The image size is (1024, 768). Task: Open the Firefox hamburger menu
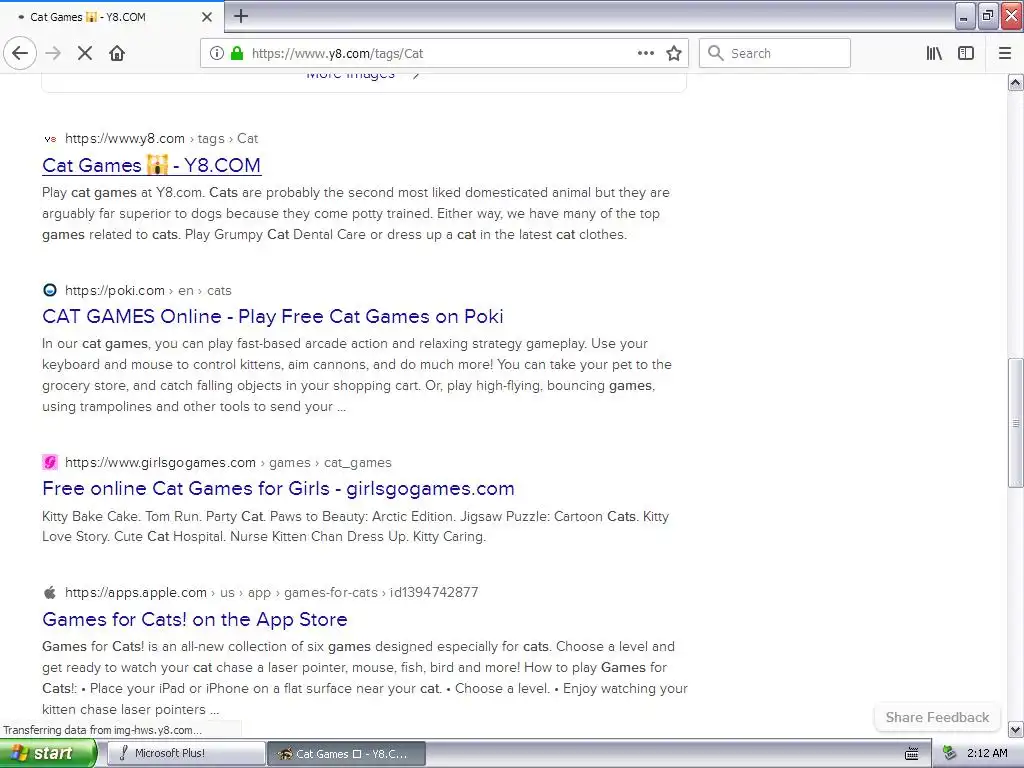pyautogui.click(x=1005, y=53)
